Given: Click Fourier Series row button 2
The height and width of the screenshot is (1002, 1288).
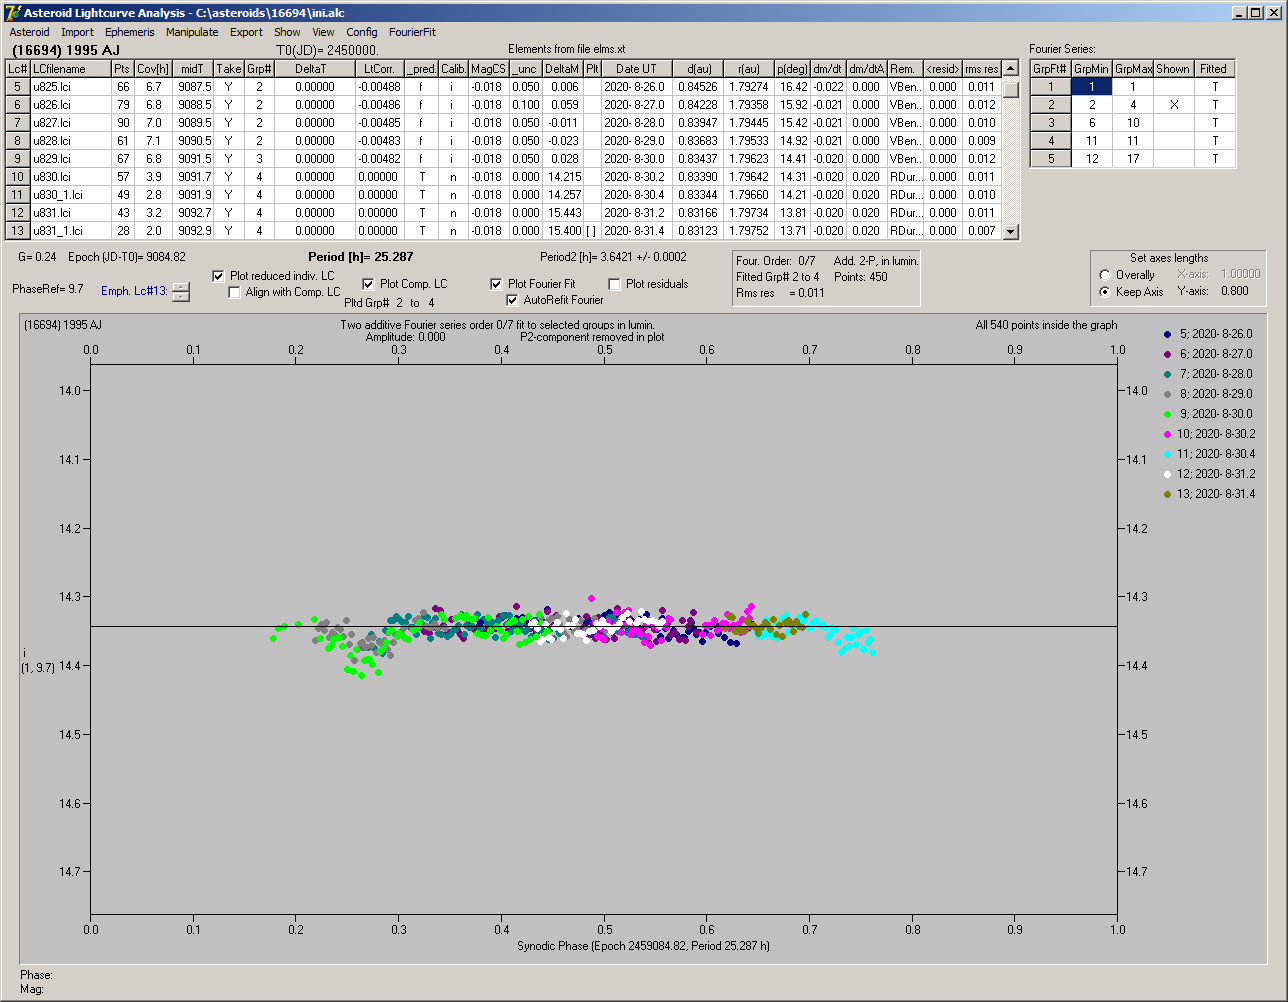Looking at the screenshot, I should click(x=1051, y=105).
